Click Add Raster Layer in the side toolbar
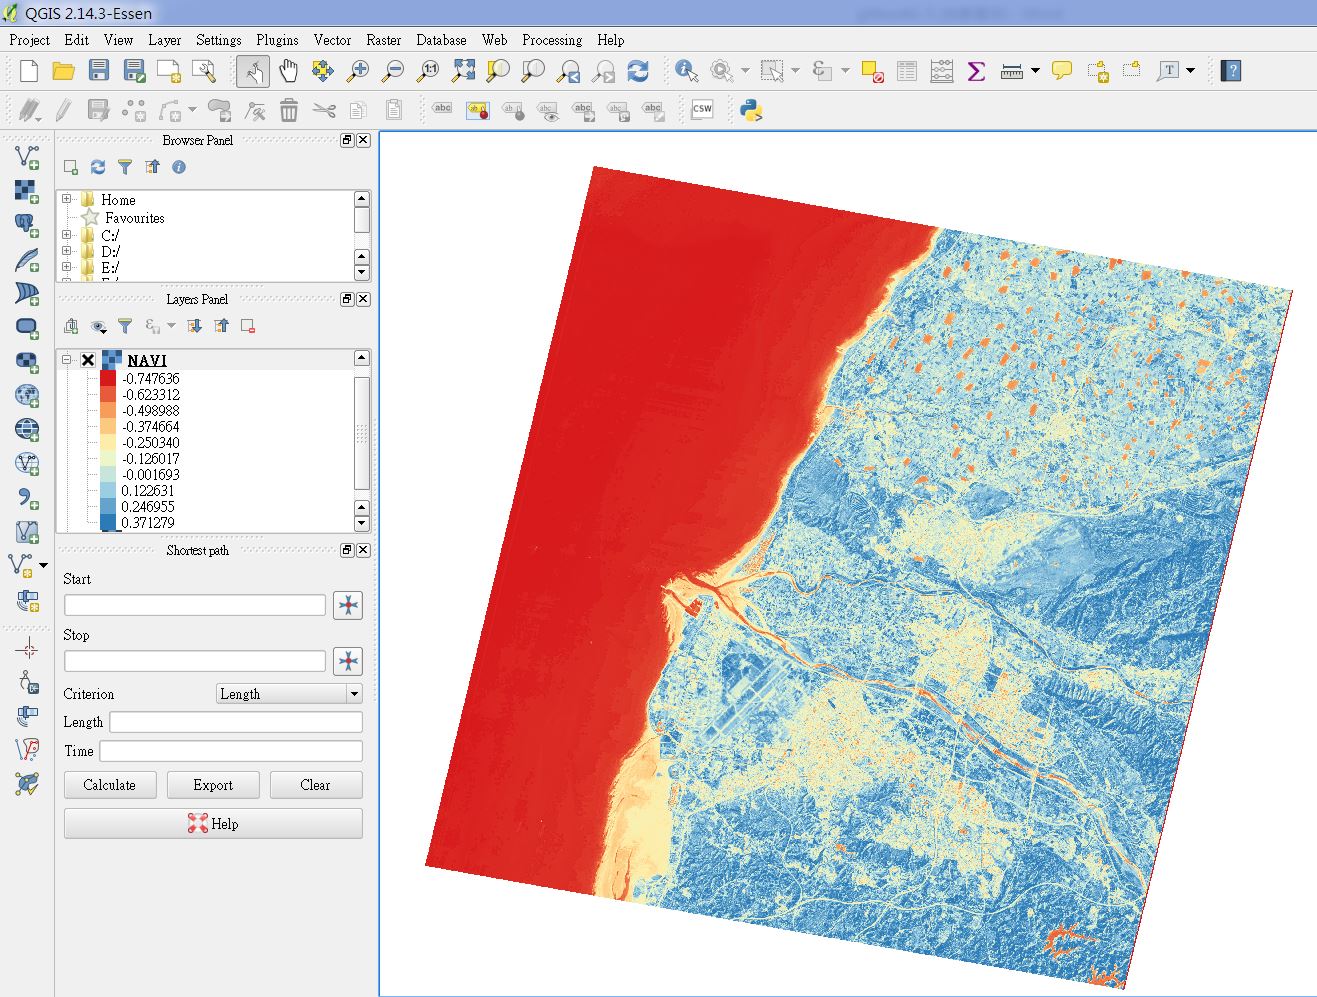The image size is (1317, 997). coord(27,191)
